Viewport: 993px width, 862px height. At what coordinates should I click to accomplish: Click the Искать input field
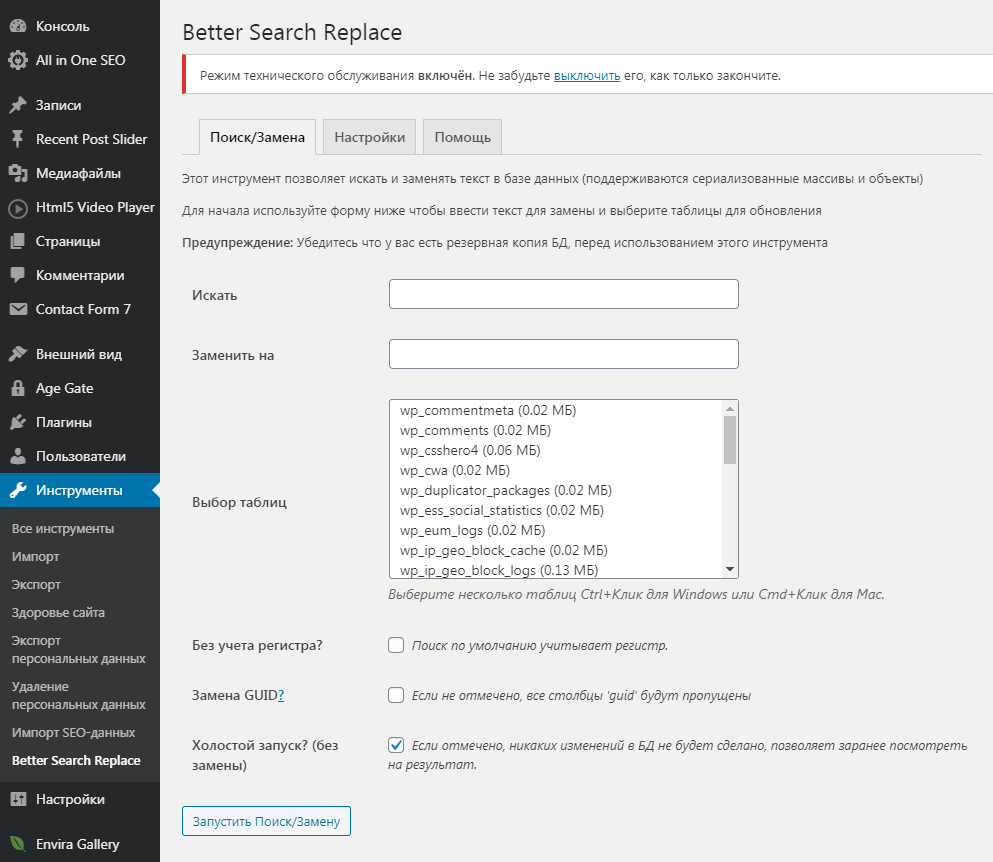click(564, 294)
